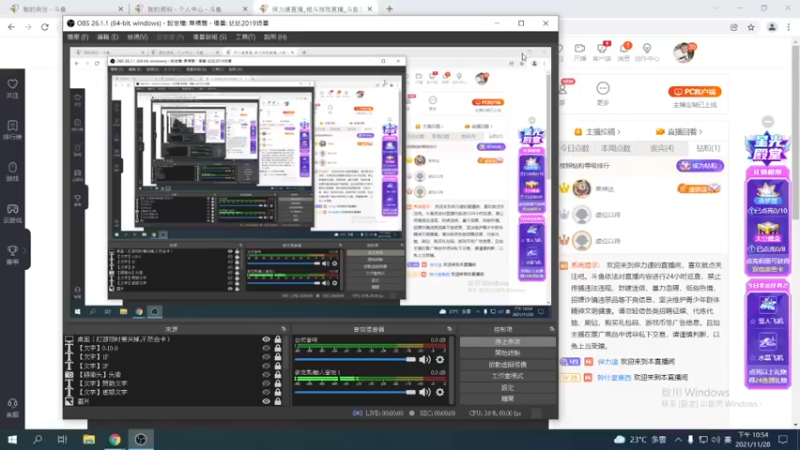Open 云游戏 gamepad icon in sidebar
Viewport: 800px width, 450px height.
(x=12, y=209)
